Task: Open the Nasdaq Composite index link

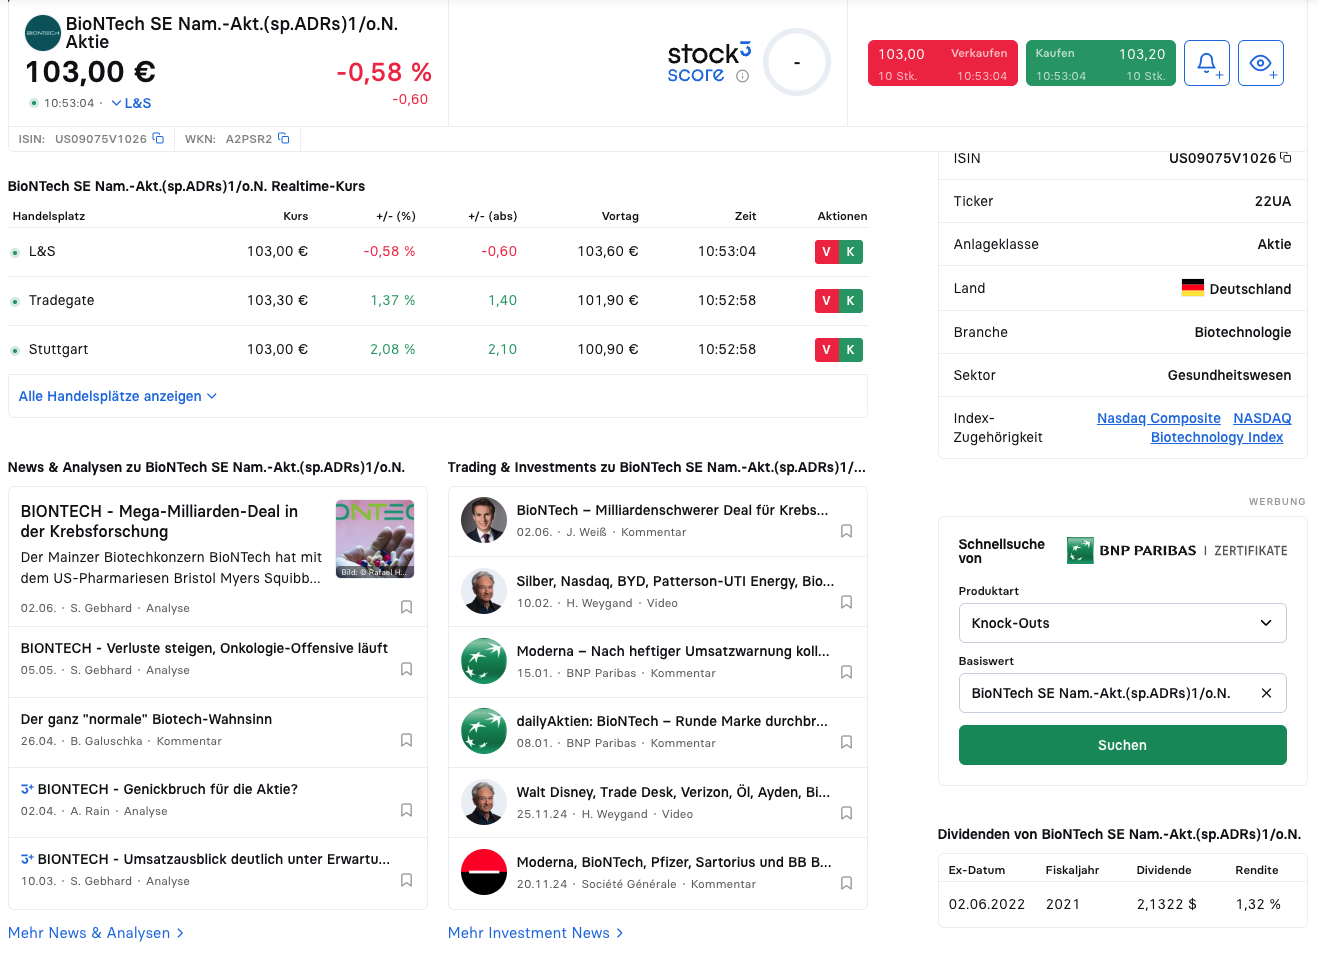Action: pyautogui.click(x=1159, y=418)
